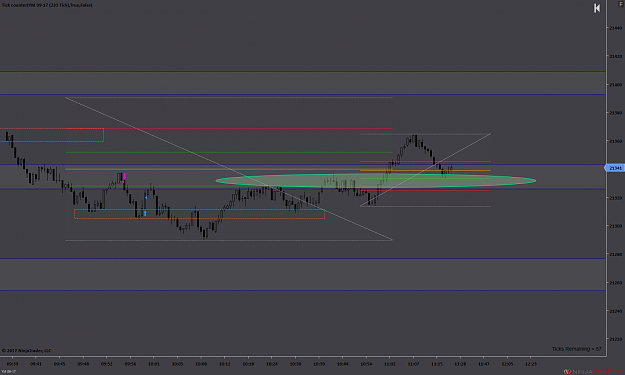
Task: Click the 21380 price axis label
Action: (x=615, y=113)
